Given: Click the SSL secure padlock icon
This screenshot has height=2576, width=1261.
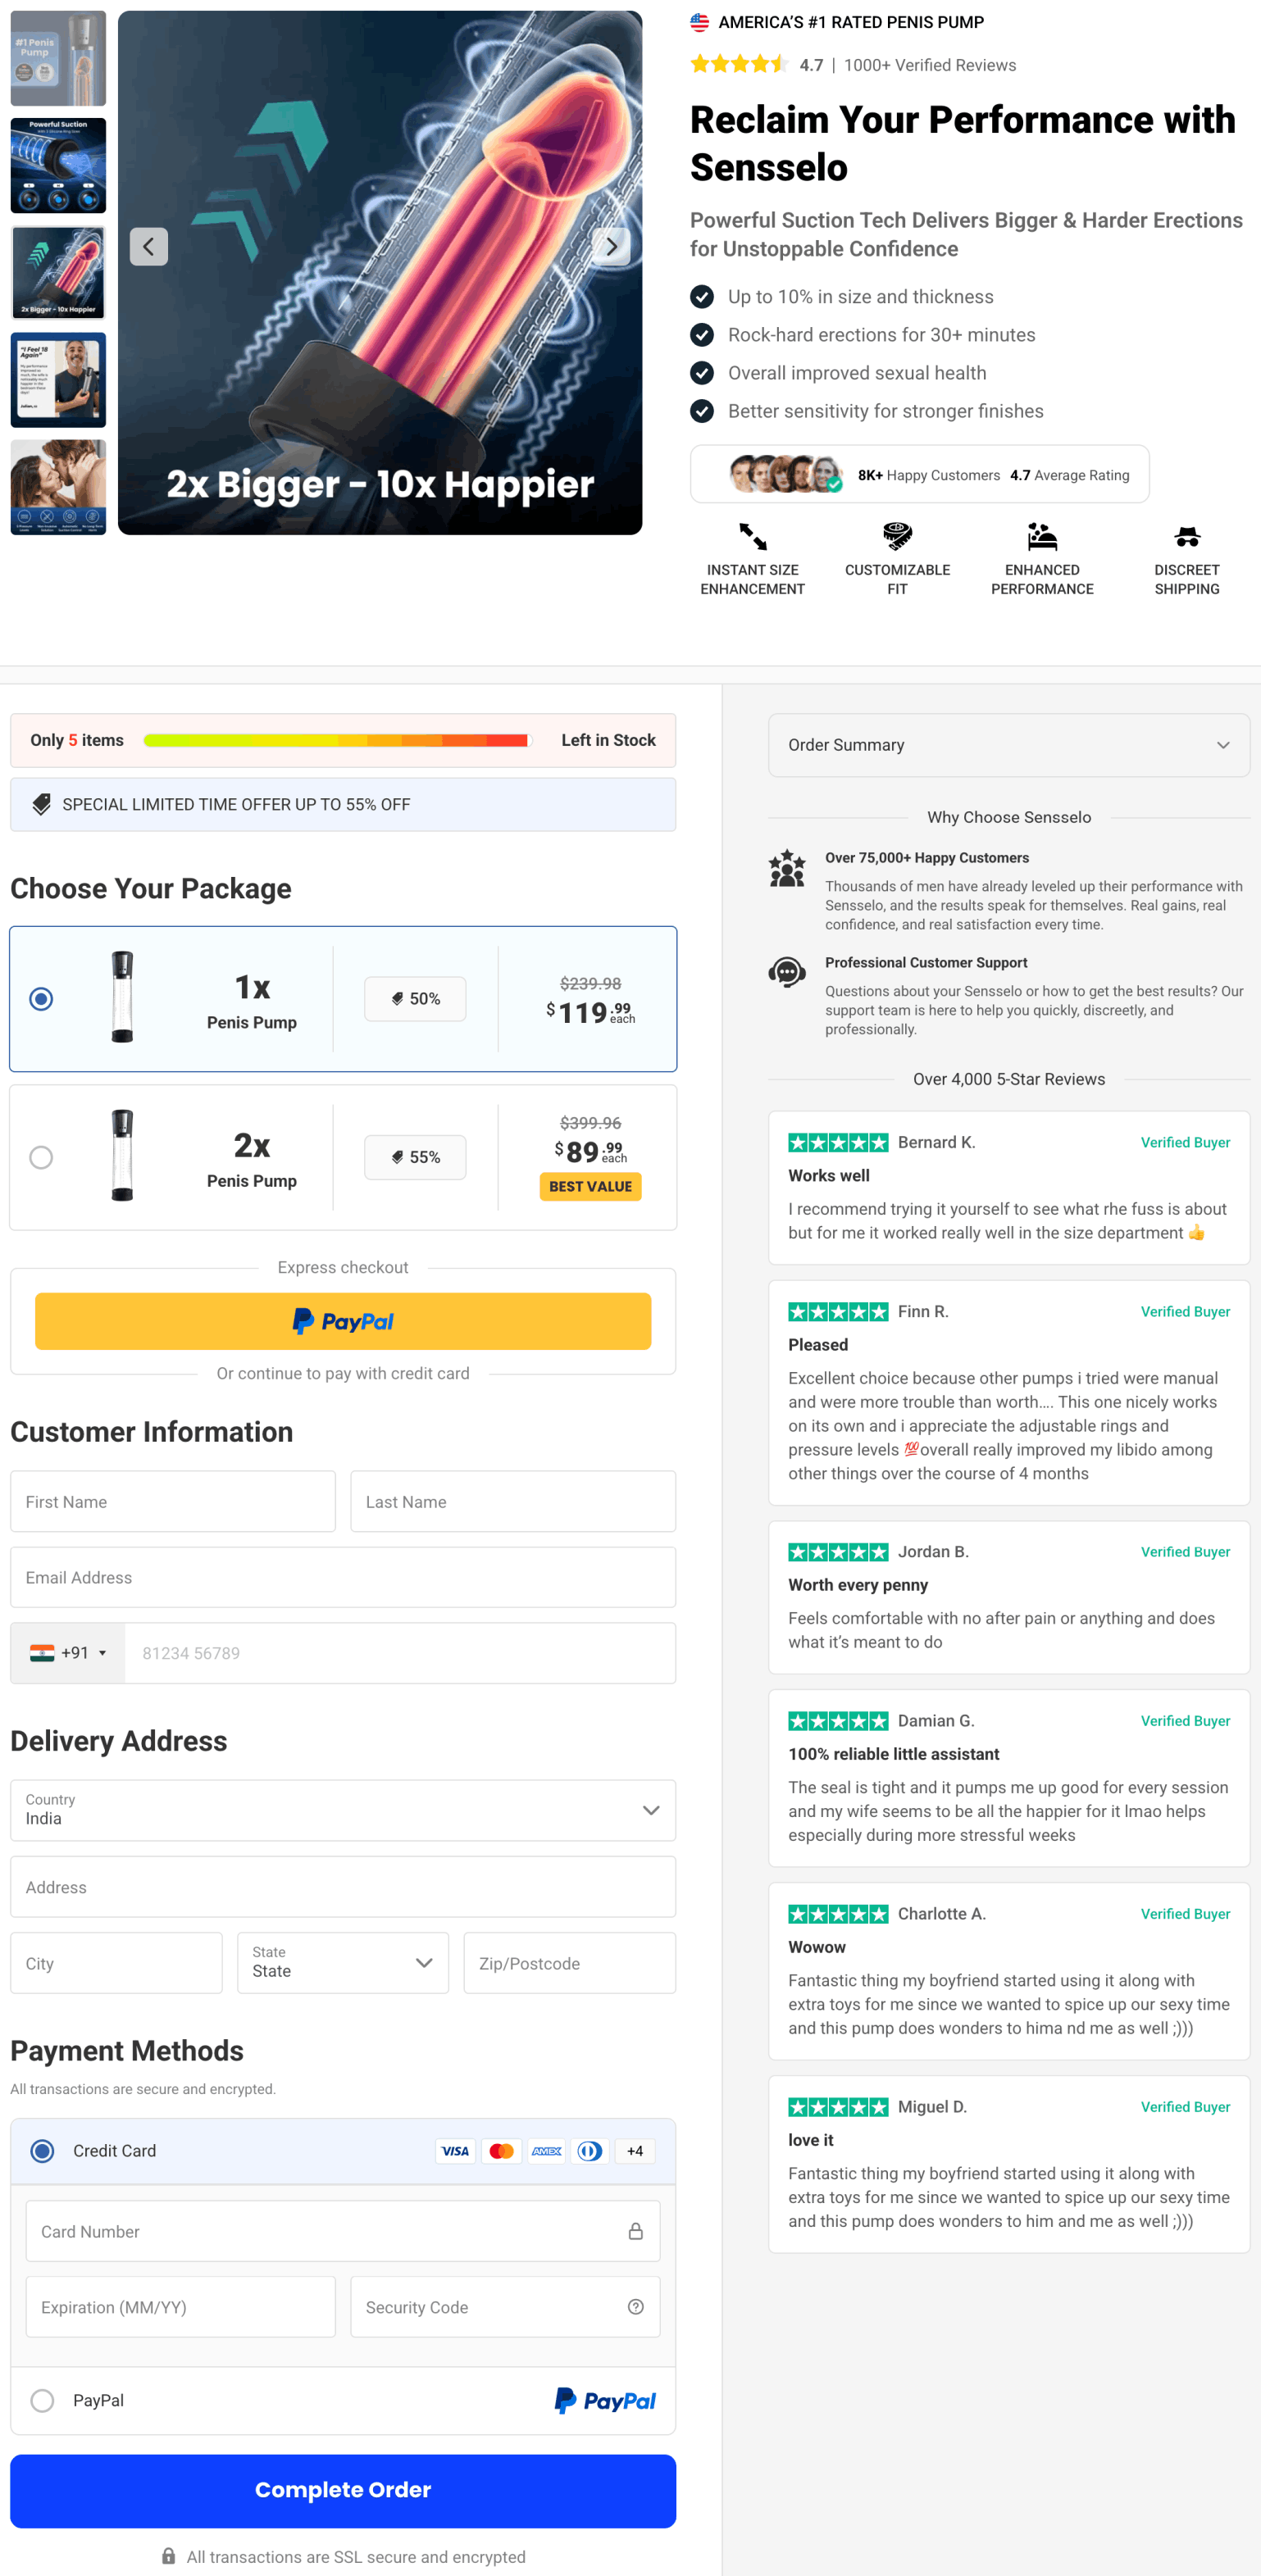Looking at the screenshot, I should (x=169, y=2555).
